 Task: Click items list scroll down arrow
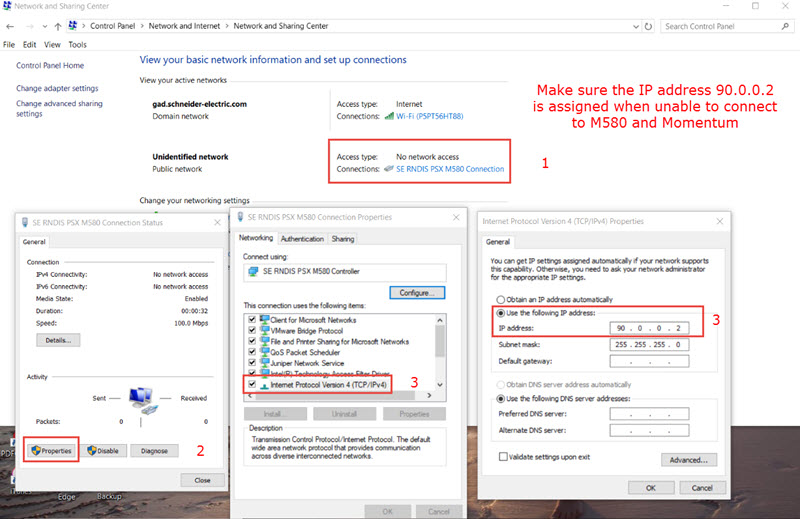[x=440, y=385]
